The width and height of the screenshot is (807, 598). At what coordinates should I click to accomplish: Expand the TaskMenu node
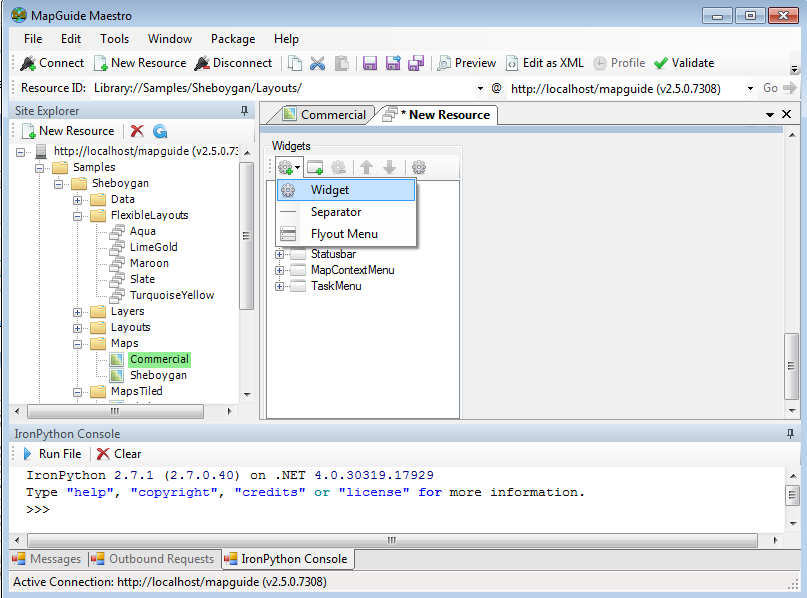pyautogui.click(x=279, y=286)
